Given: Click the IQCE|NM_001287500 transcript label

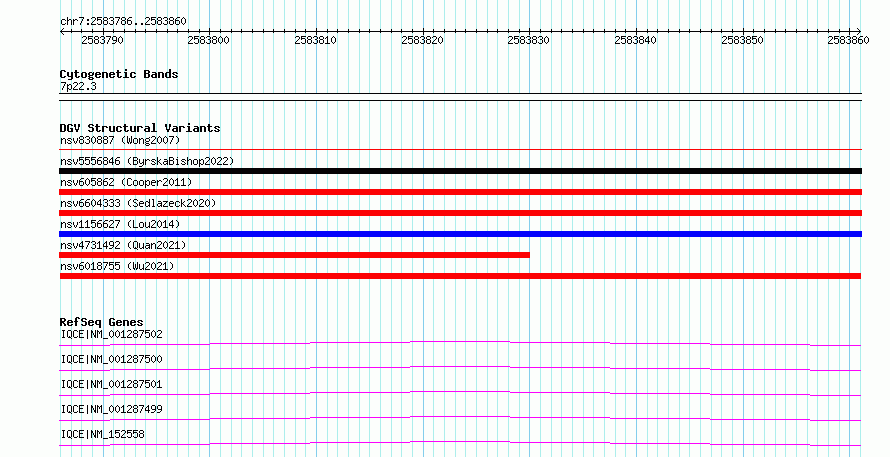Looking at the screenshot, I should (111, 359).
